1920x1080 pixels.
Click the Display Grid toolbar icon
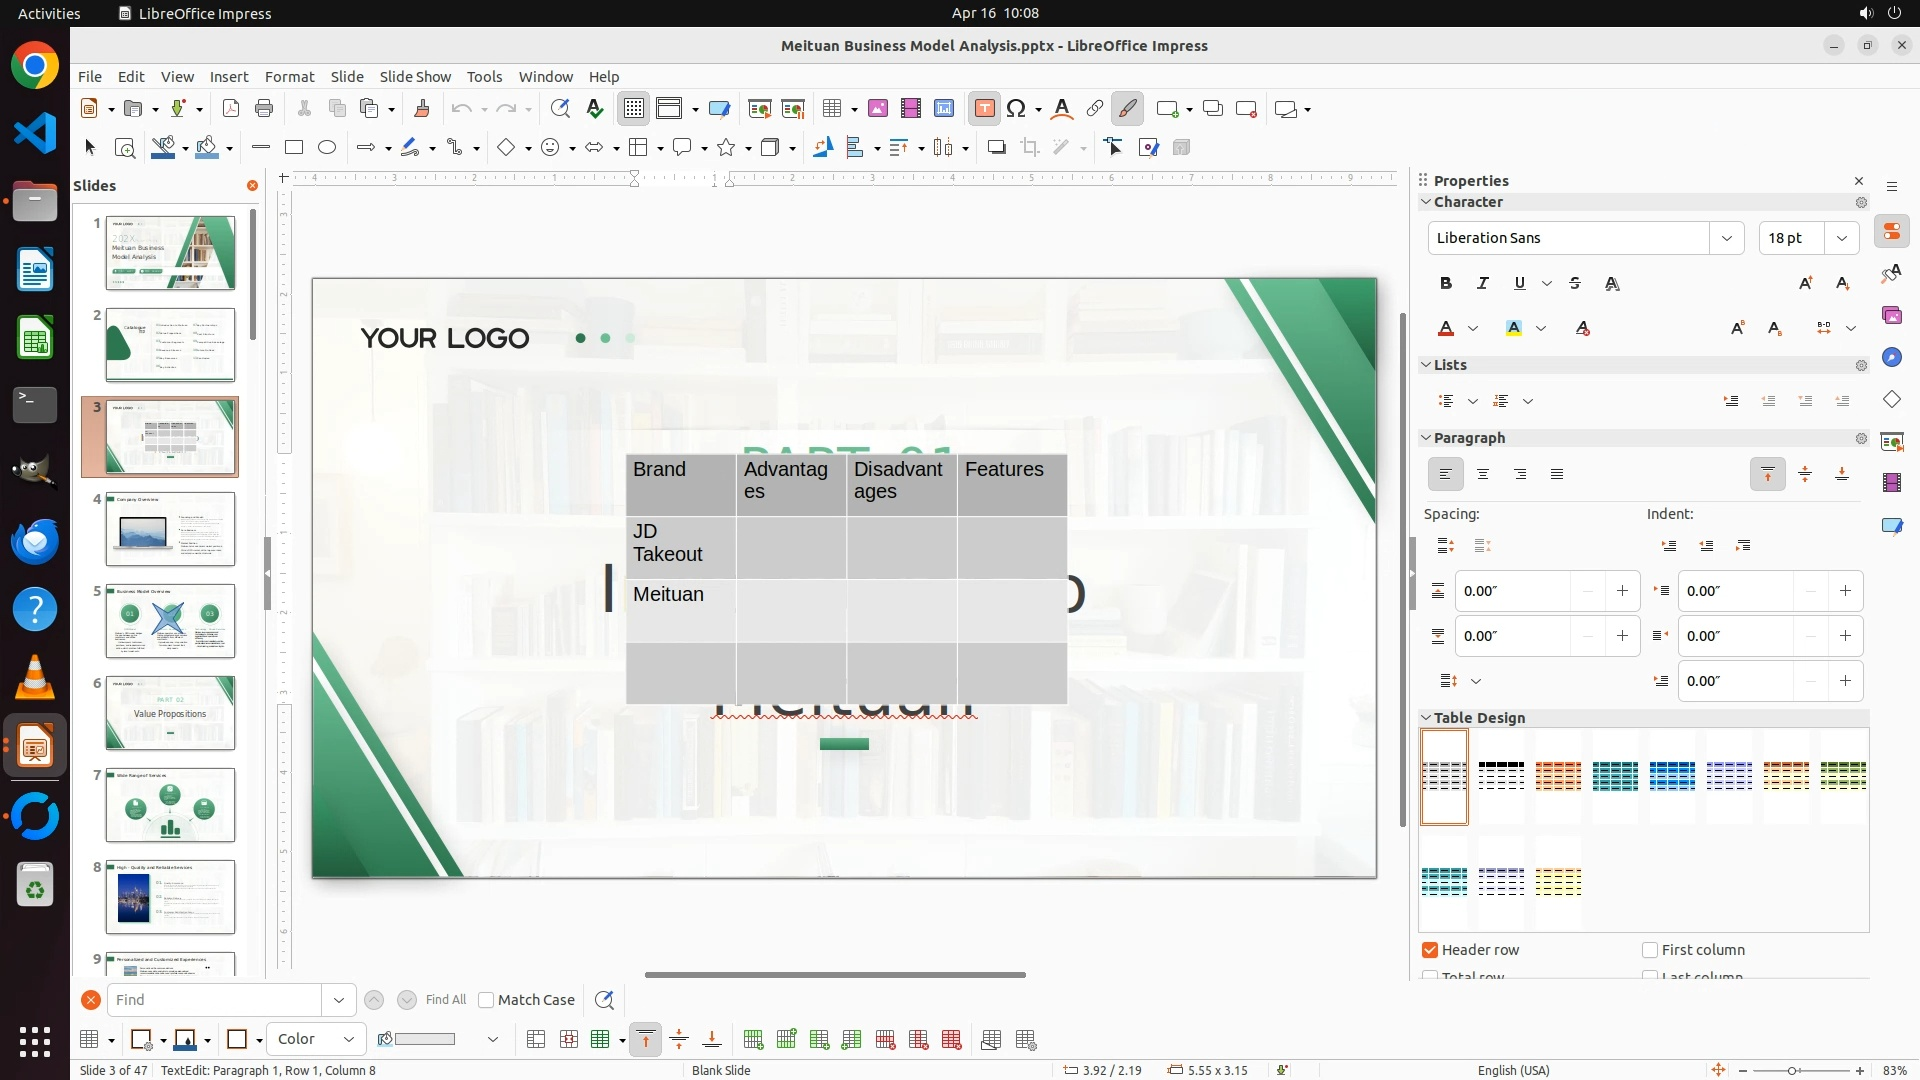pyautogui.click(x=634, y=109)
